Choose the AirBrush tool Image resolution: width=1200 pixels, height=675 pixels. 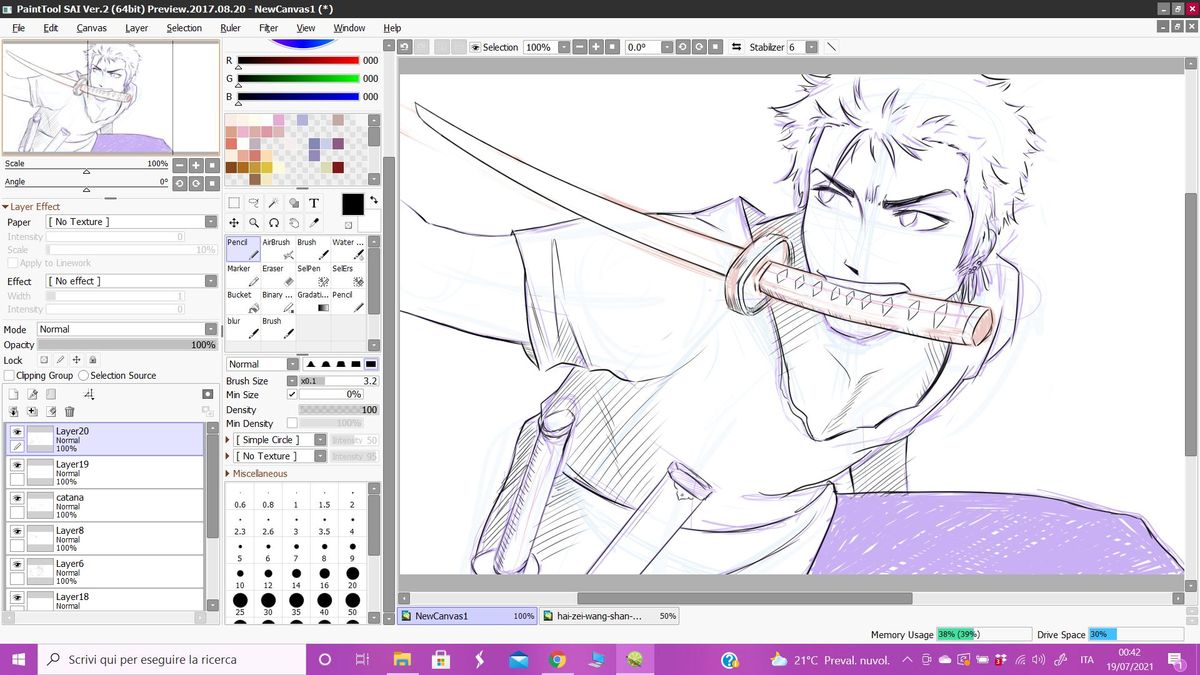tap(276, 249)
